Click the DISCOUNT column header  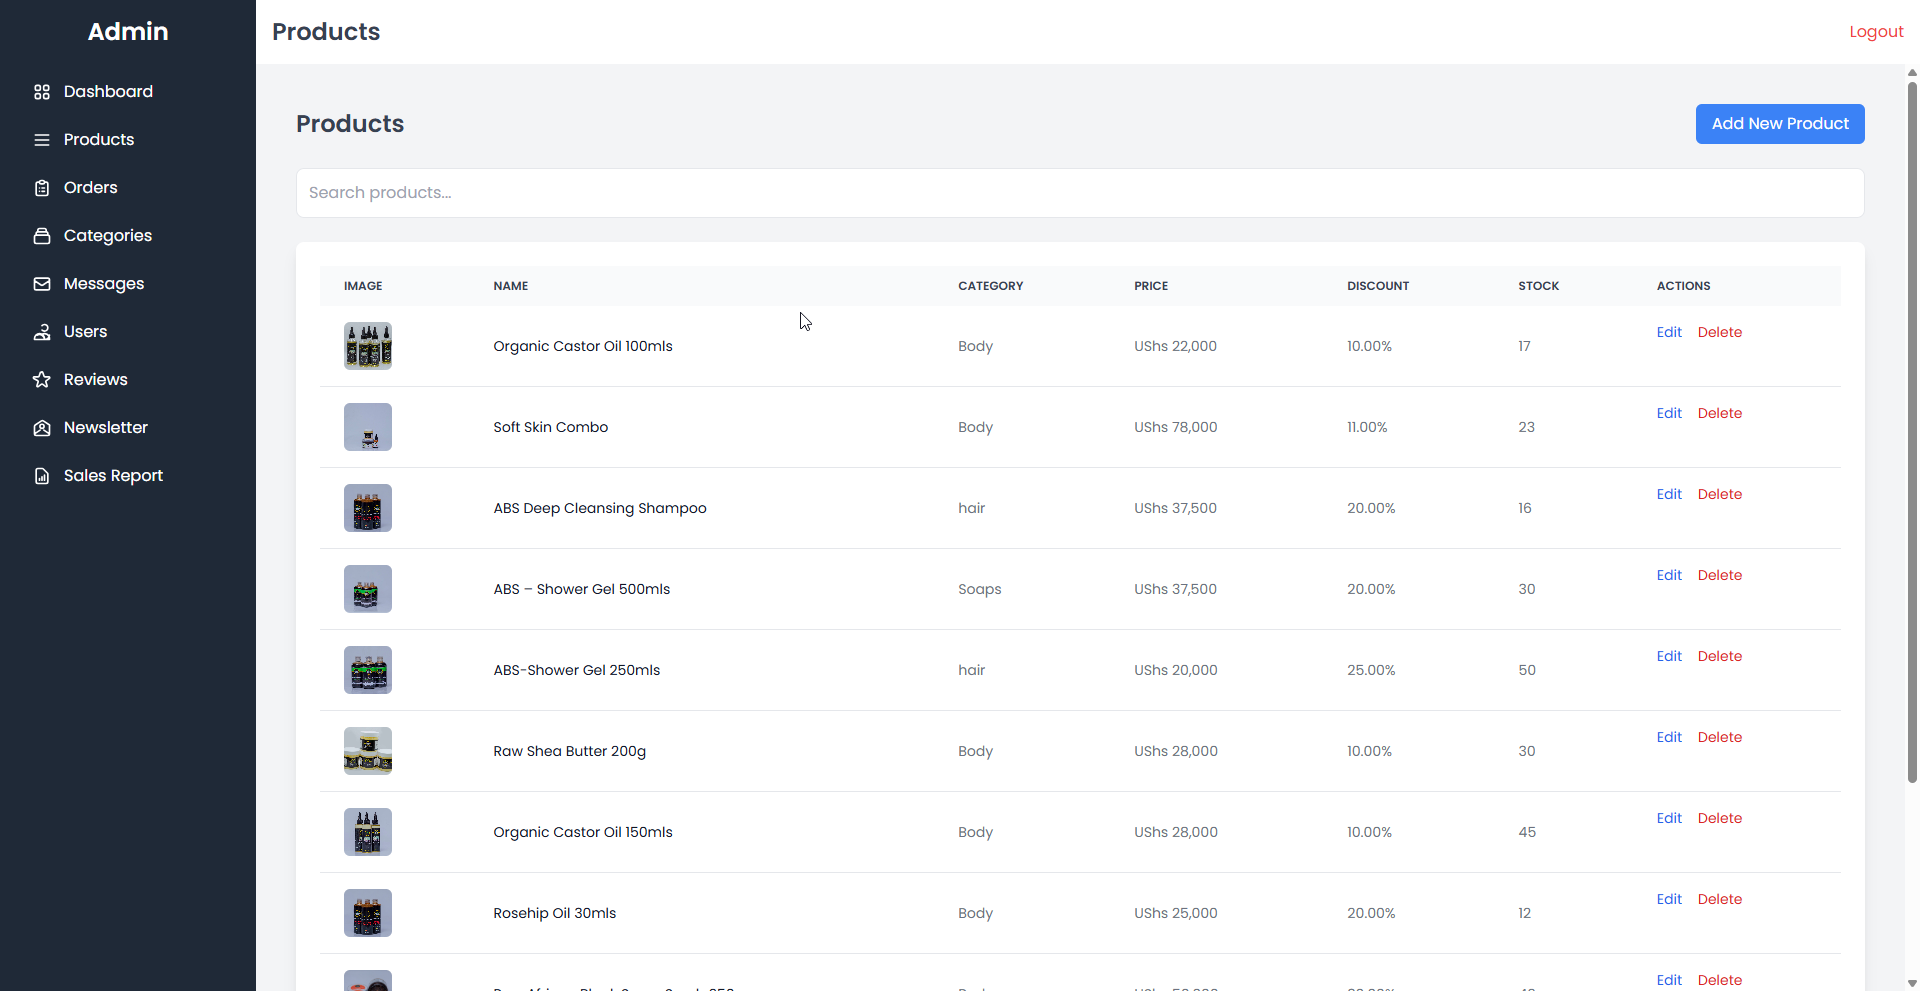1378,286
